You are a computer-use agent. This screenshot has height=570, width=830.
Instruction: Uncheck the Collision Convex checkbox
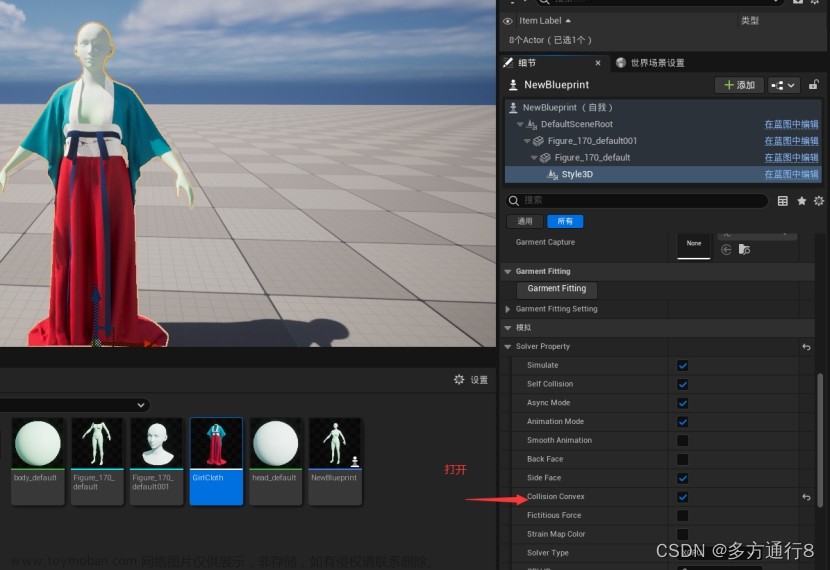pos(683,497)
